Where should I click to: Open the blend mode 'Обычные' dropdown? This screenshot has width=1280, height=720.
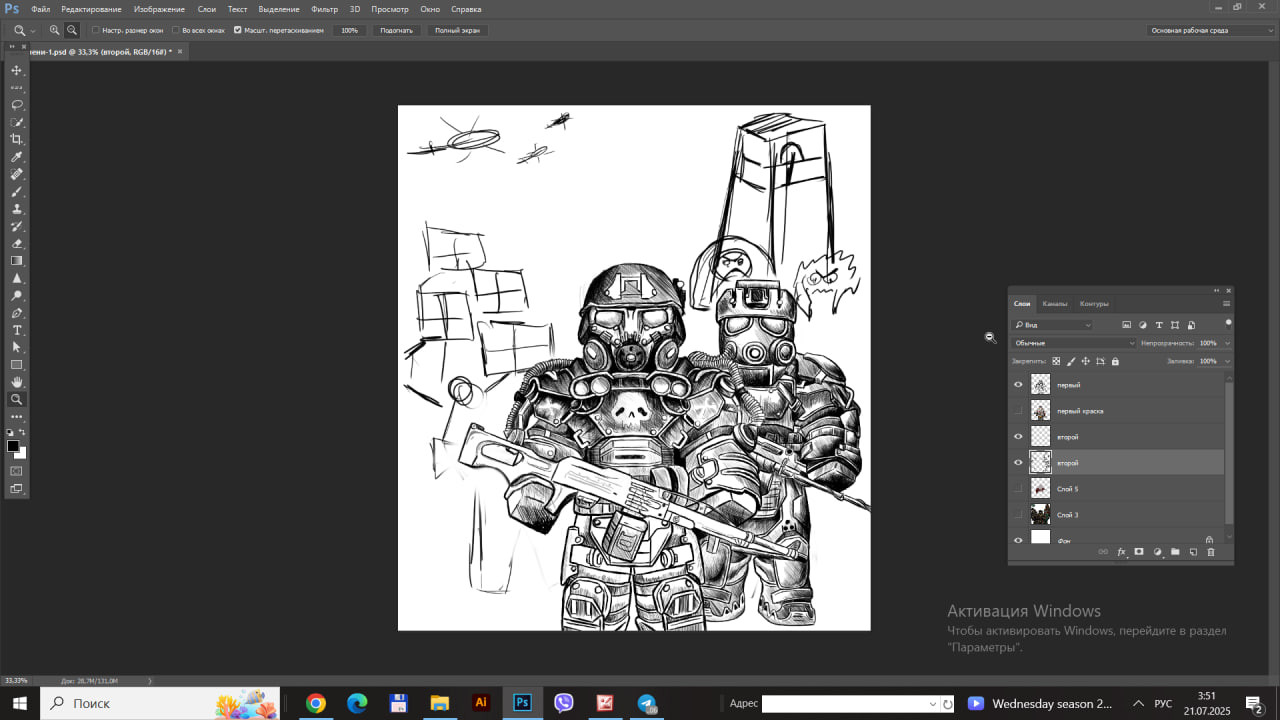pyautogui.click(x=1074, y=343)
